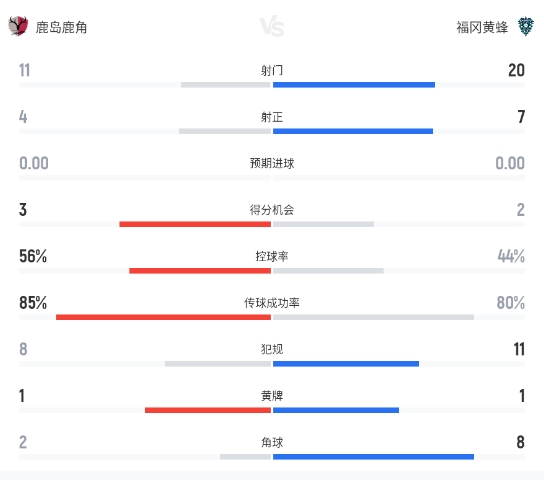This screenshot has height=492, width=544.
Task: Select the 传球成功率 stat label
Action: (x=272, y=303)
